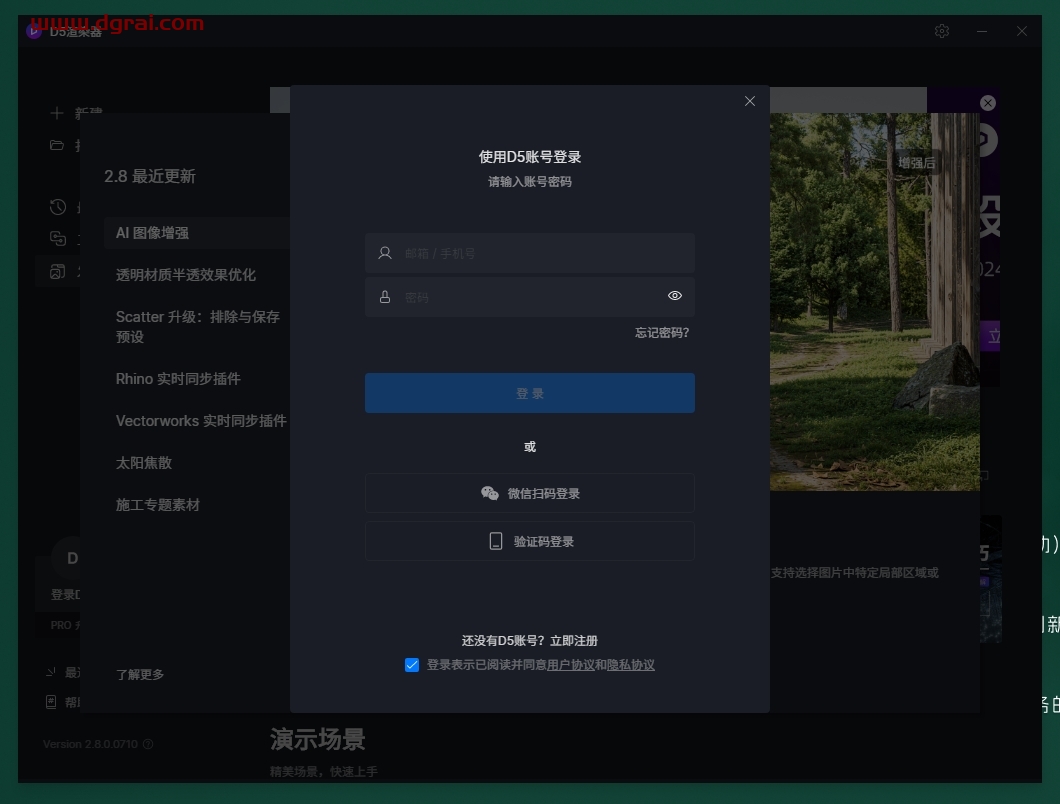
Task: Click the 增强后 image label
Action: click(x=916, y=162)
